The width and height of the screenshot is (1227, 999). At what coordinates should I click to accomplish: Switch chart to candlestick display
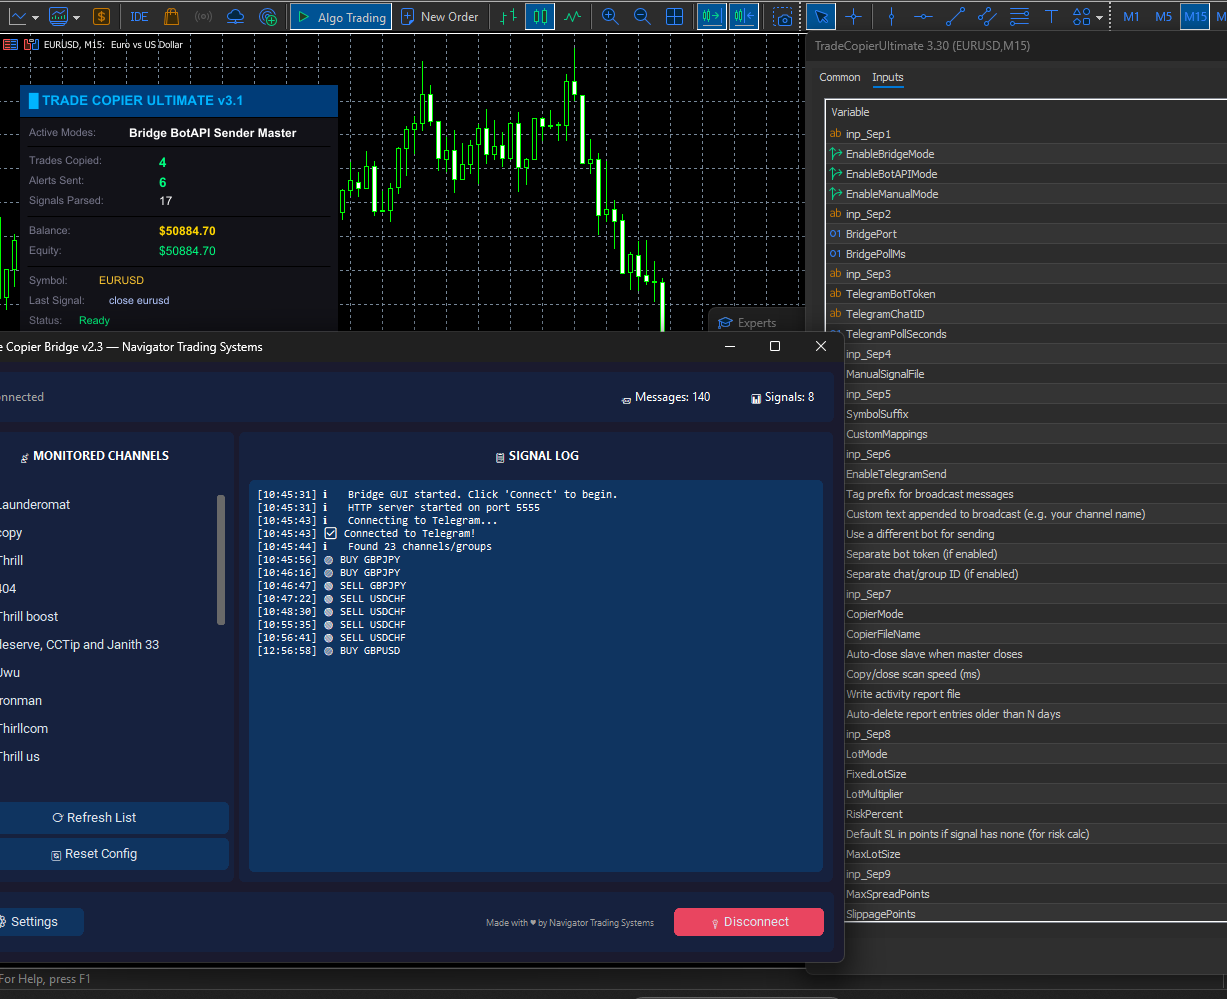coord(540,17)
